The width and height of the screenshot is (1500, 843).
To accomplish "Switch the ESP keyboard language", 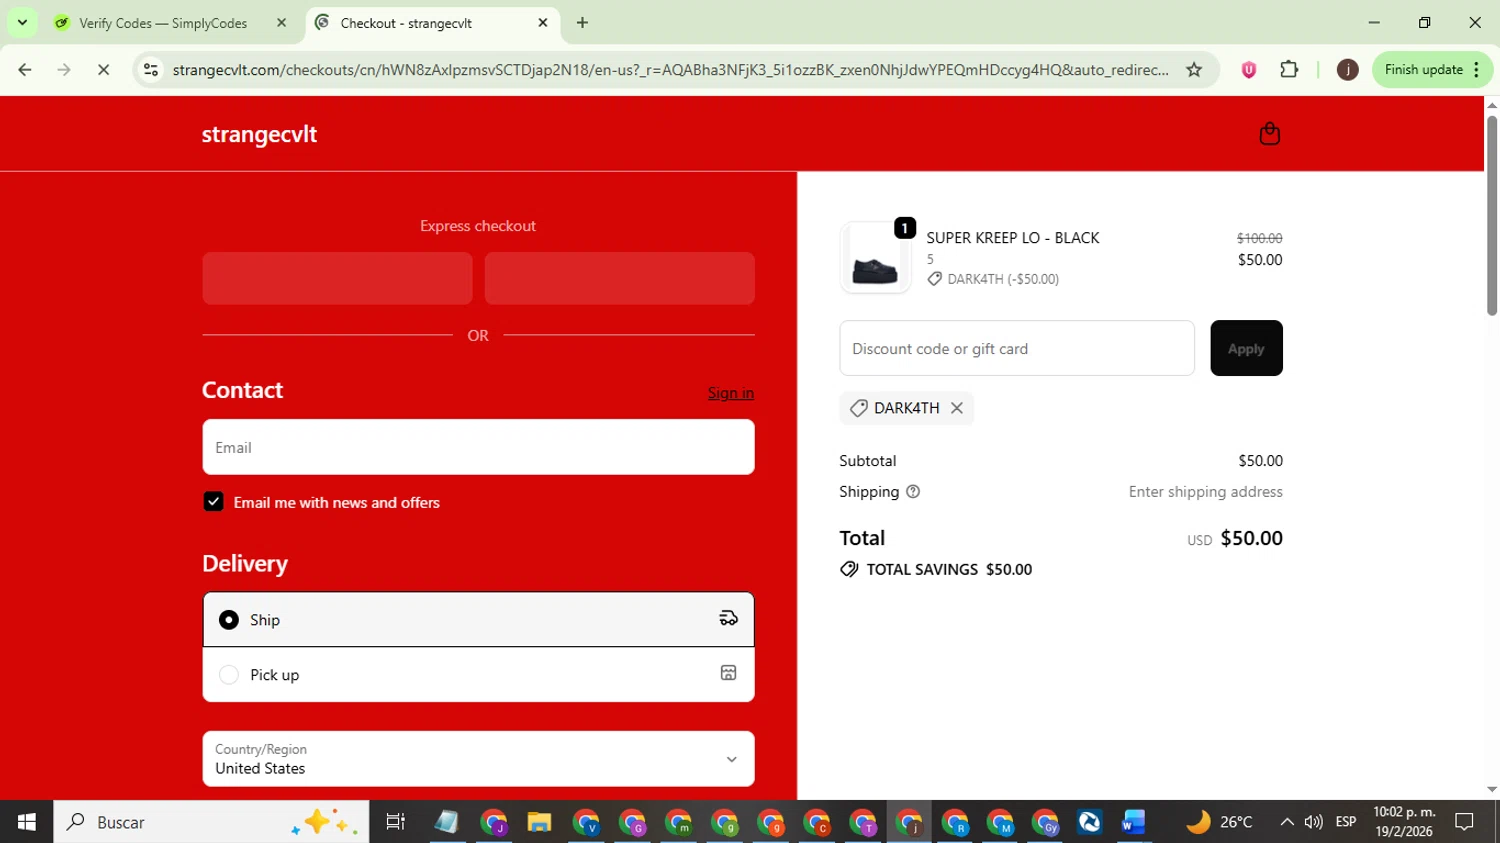I will pyautogui.click(x=1346, y=822).
